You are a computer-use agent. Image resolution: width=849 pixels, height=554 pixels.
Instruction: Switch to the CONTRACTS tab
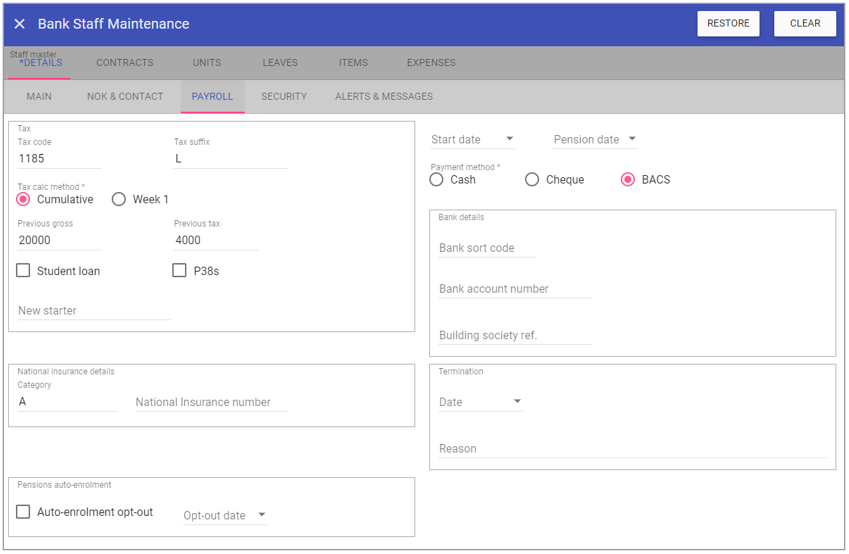tap(125, 63)
